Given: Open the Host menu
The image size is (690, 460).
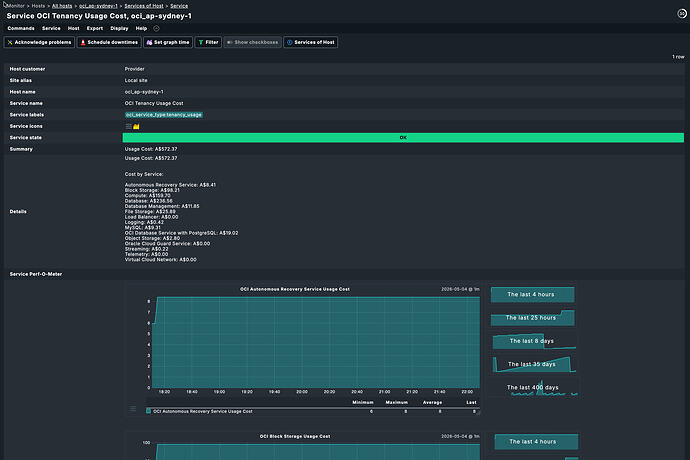Looking at the screenshot, I should pos(73,29).
